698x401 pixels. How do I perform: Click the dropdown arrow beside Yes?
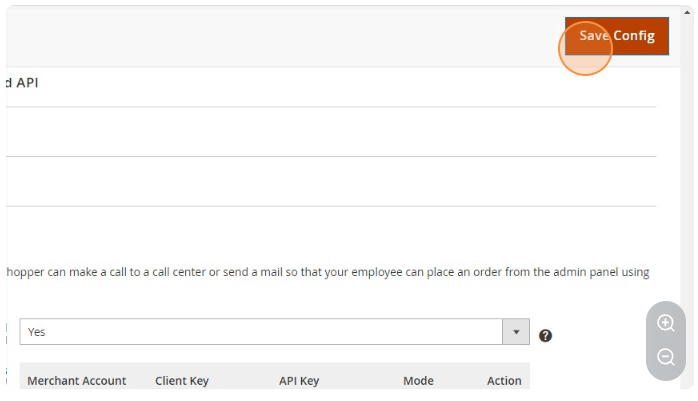click(x=516, y=332)
